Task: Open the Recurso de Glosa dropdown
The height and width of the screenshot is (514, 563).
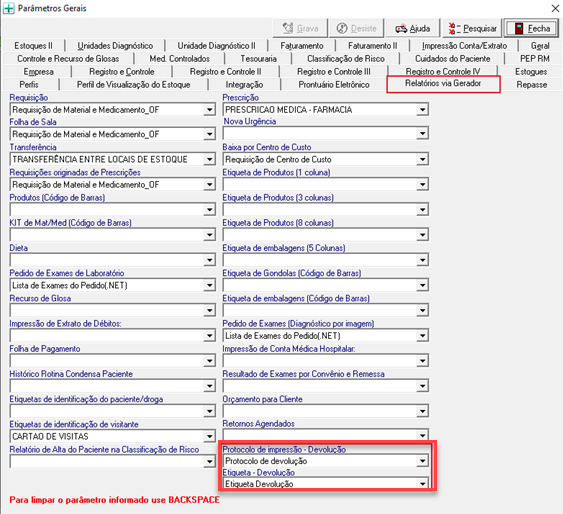Action: coord(209,310)
